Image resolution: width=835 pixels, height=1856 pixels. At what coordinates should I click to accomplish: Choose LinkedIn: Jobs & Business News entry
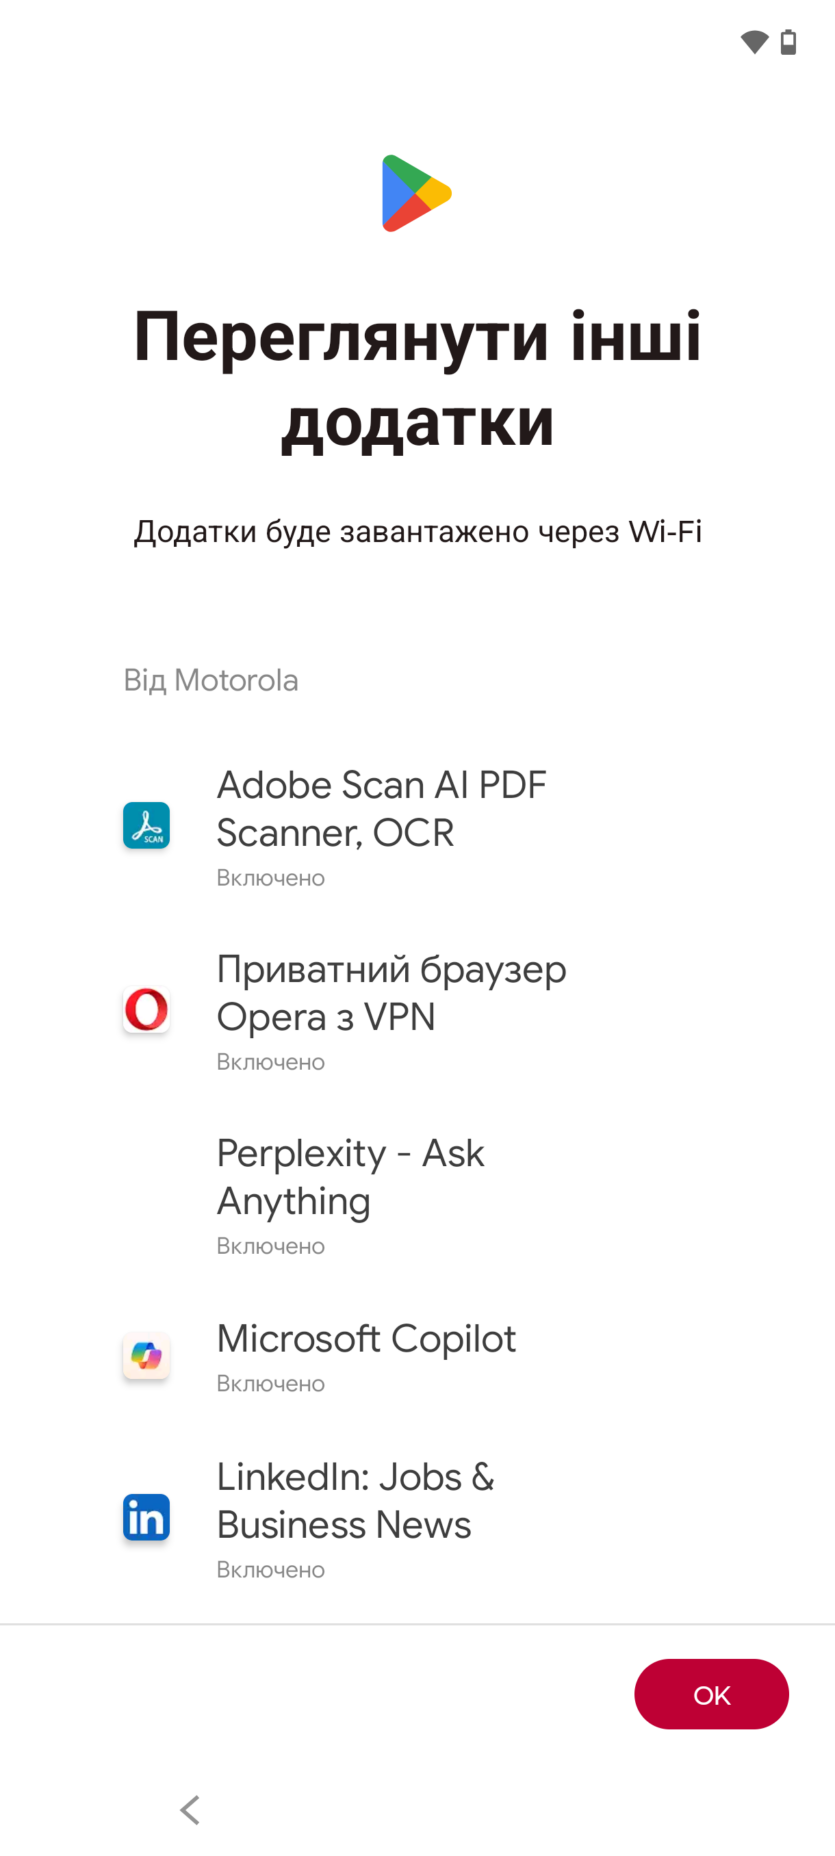355,1501
